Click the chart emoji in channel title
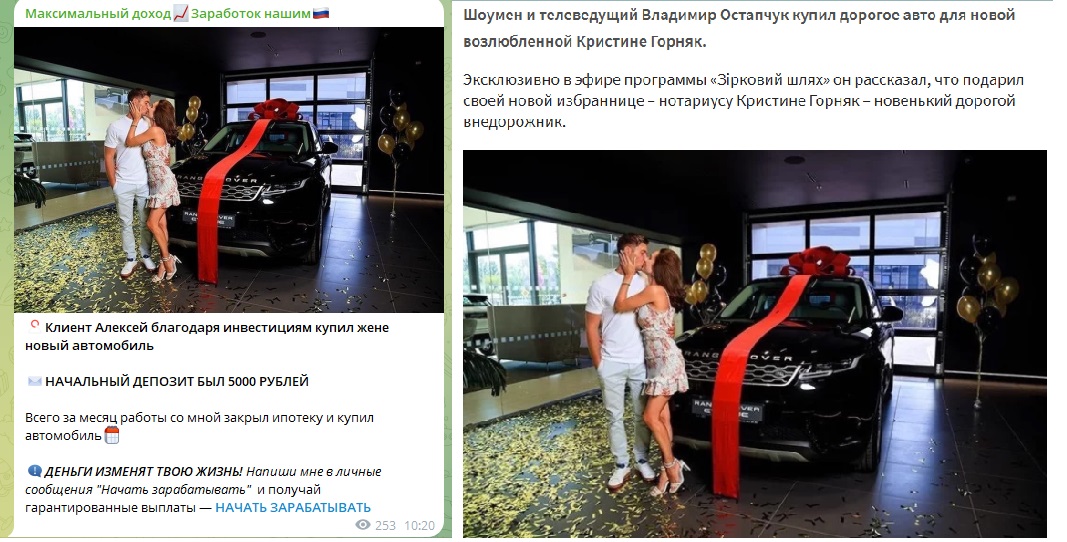This screenshot has height=542, width=1067. 181,14
